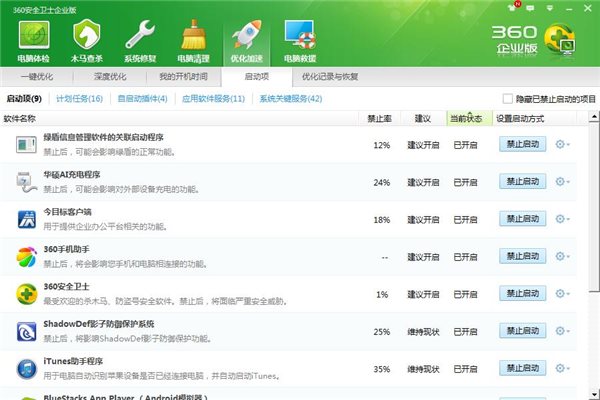
Task: Click the 绿盾信息管理软件 program icon
Action: click(26, 145)
